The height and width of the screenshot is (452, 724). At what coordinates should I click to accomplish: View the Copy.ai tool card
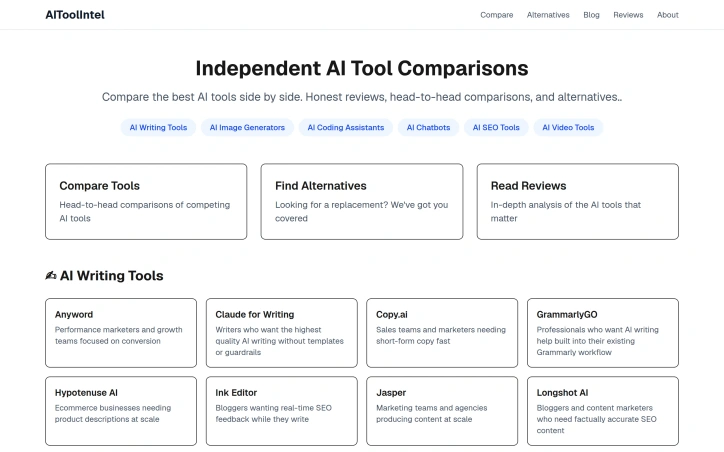pos(442,333)
